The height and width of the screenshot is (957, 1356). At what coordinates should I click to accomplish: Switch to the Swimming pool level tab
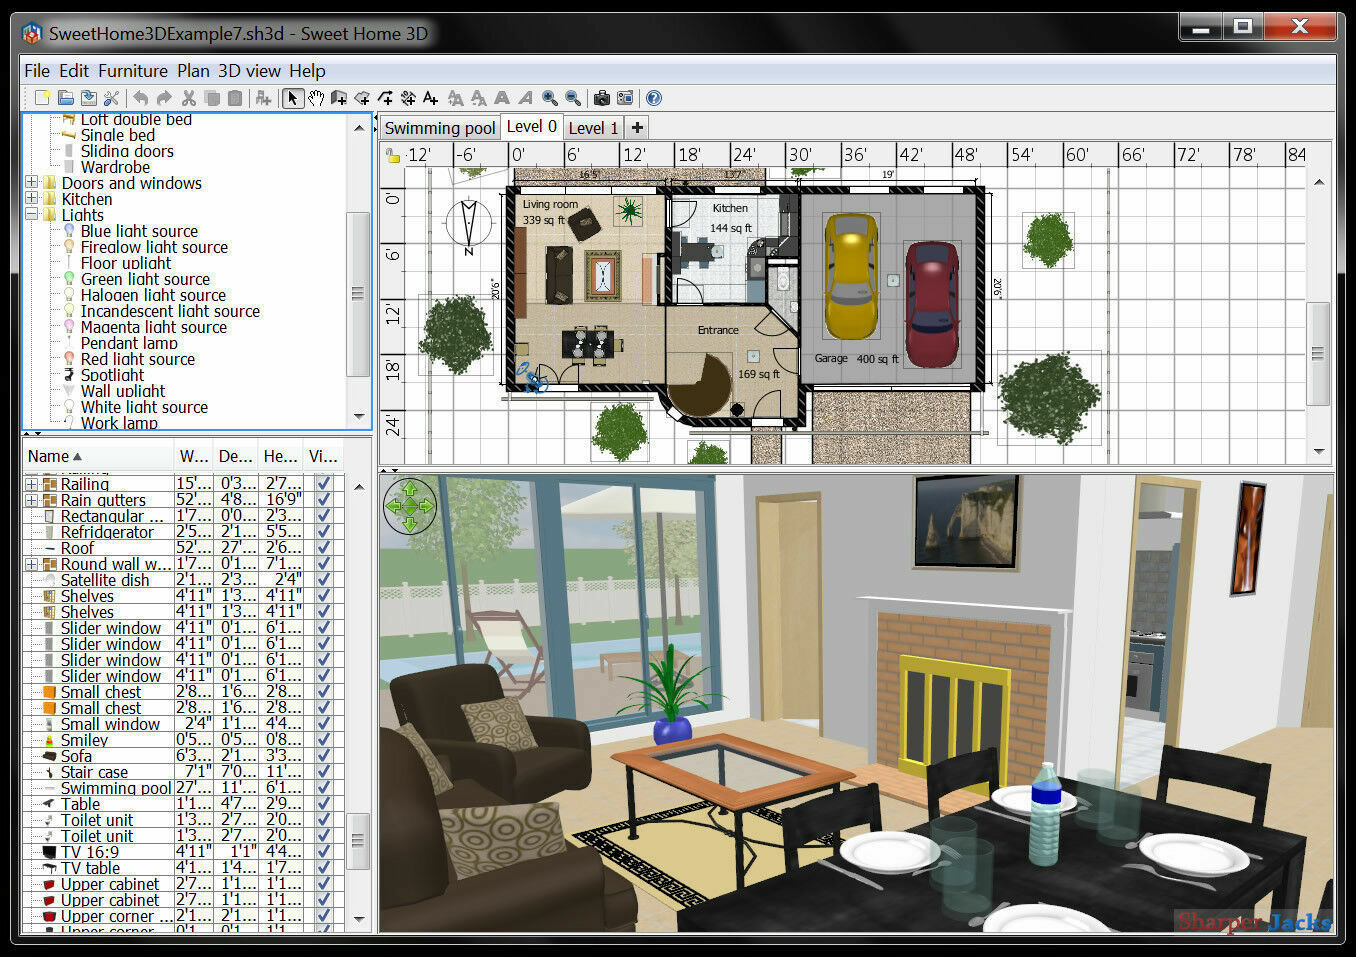[440, 128]
